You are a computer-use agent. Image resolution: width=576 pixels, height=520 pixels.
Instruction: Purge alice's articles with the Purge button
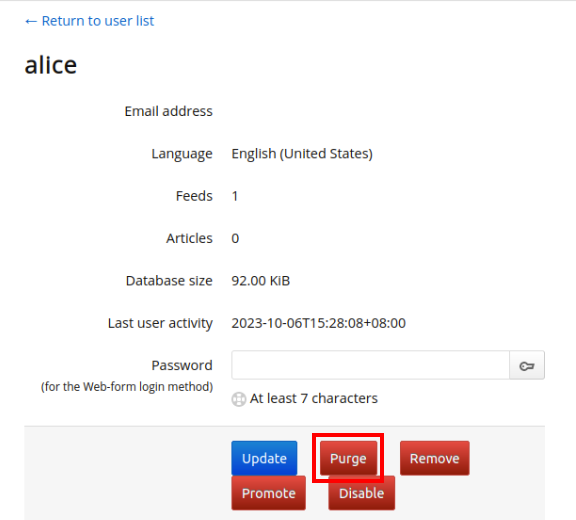point(348,458)
